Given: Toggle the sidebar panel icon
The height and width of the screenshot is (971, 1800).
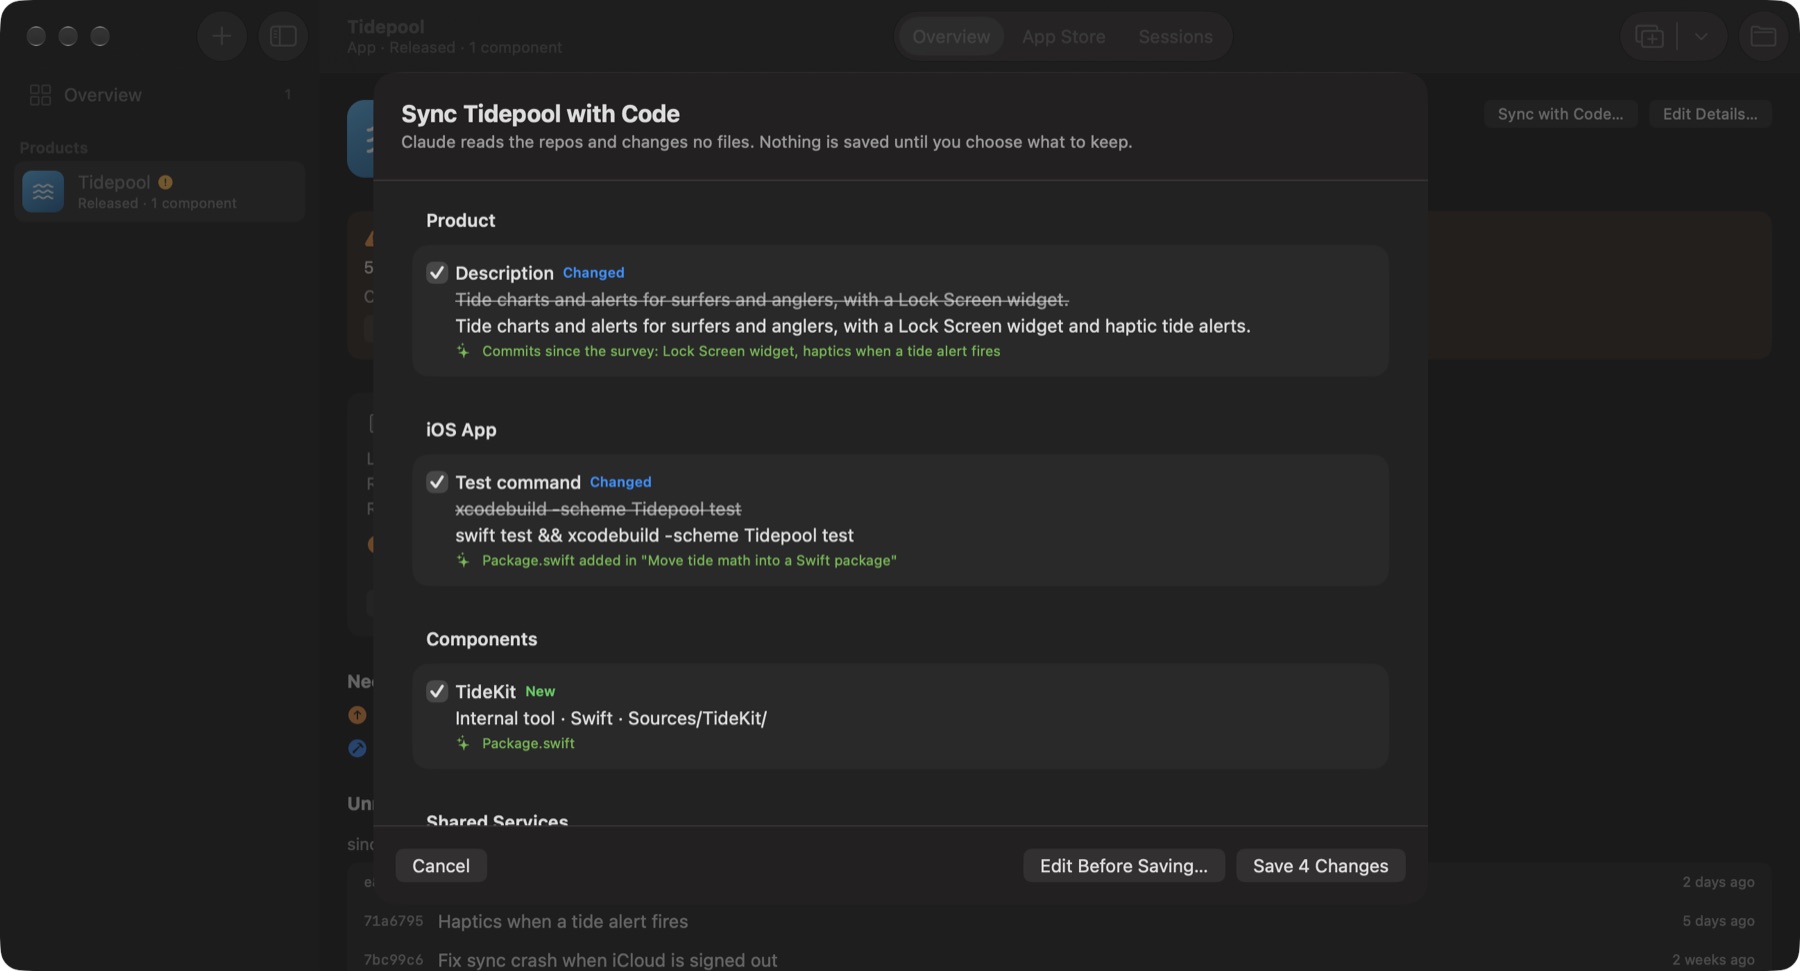Looking at the screenshot, I should 284,37.
